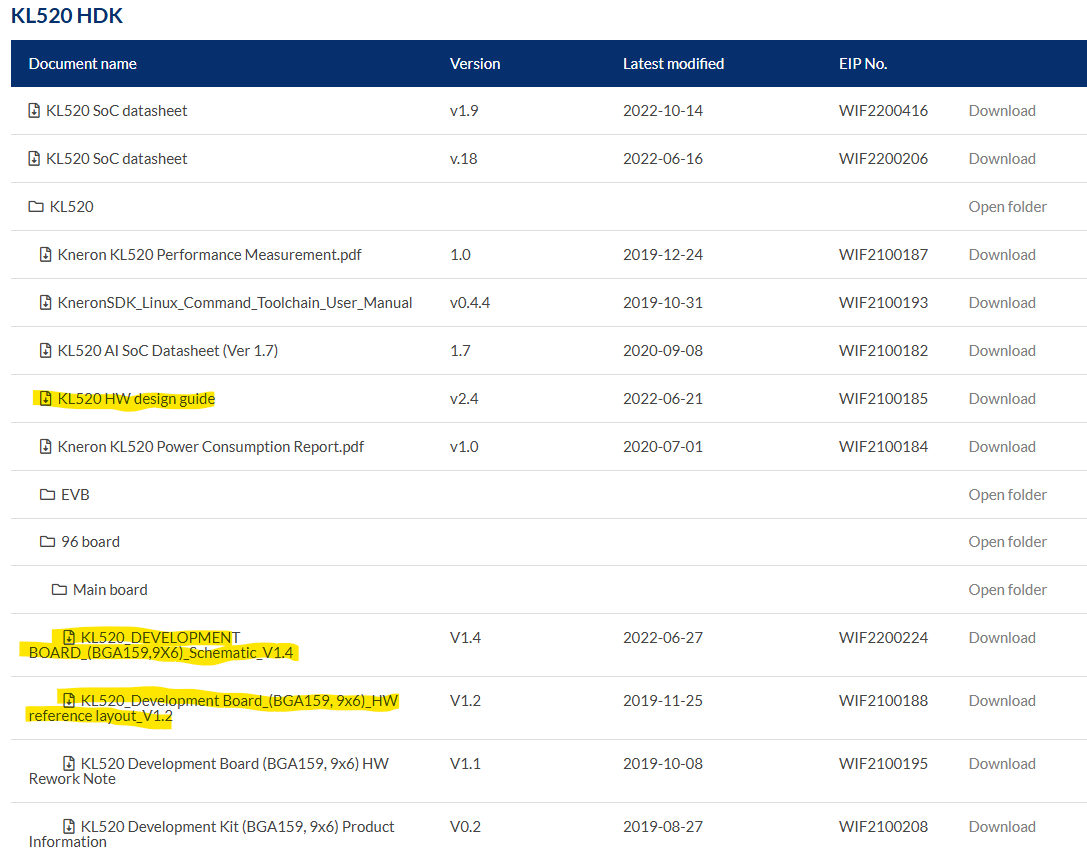Viewport: 1087px width, 853px height.
Task: Click file icon beside KL520 SoC datasheet v1.9
Action: pyautogui.click(x=34, y=110)
